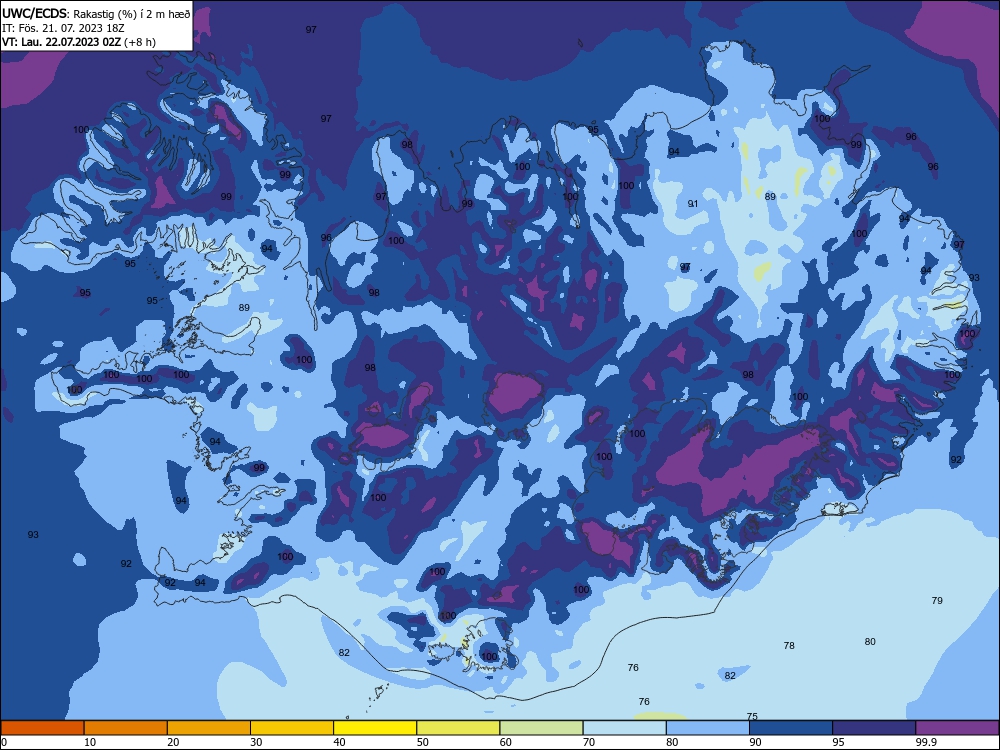Viewport: 1000px width, 750px height.
Task: Choose the pale yellow 50–60 legend swatch
Action: point(459,728)
